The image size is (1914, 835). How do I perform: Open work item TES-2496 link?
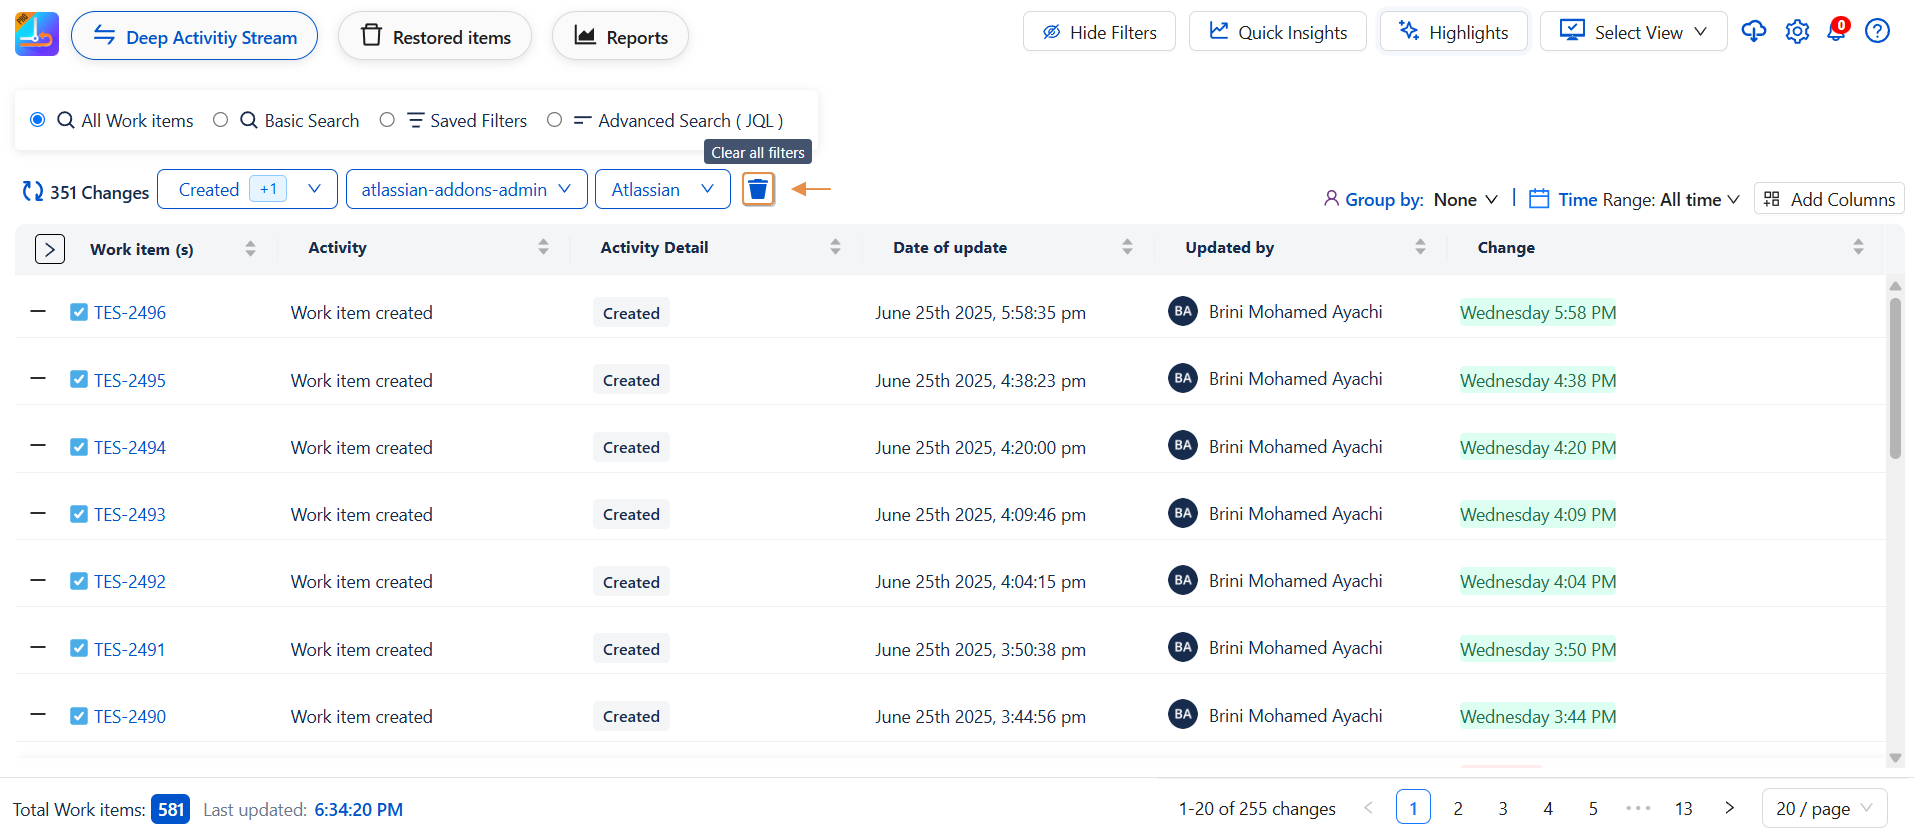pyautogui.click(x=130, y=313)
